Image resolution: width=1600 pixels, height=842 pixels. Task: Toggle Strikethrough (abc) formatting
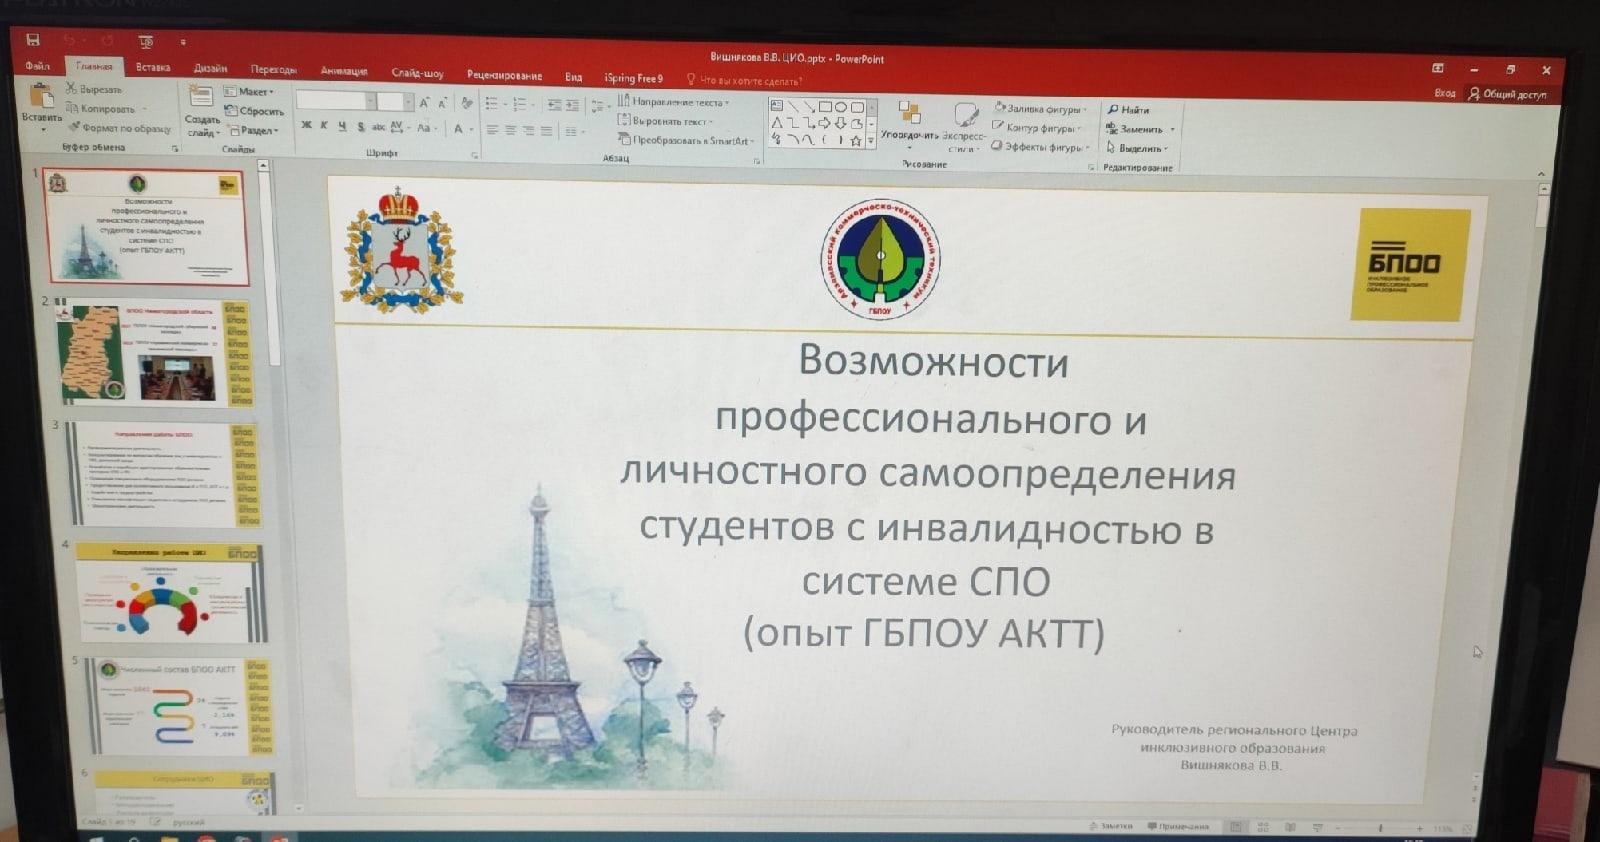click(378, 127)
